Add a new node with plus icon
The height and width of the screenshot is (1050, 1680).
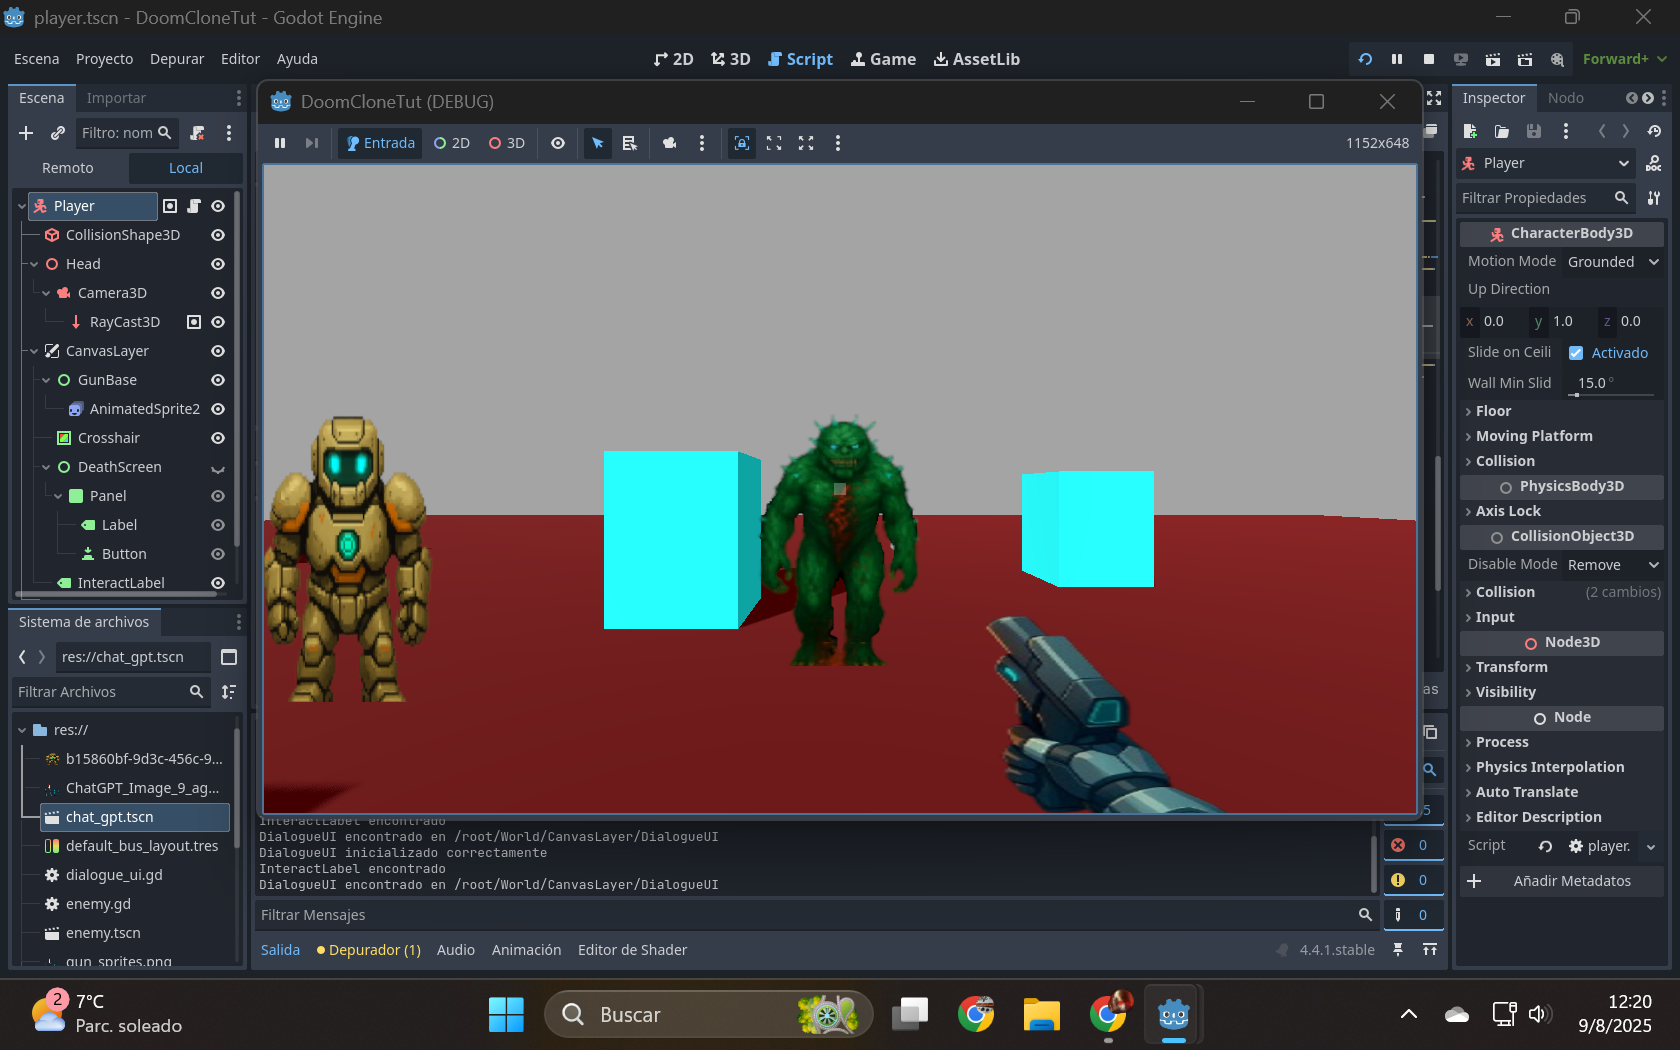[x=26, y=133]
